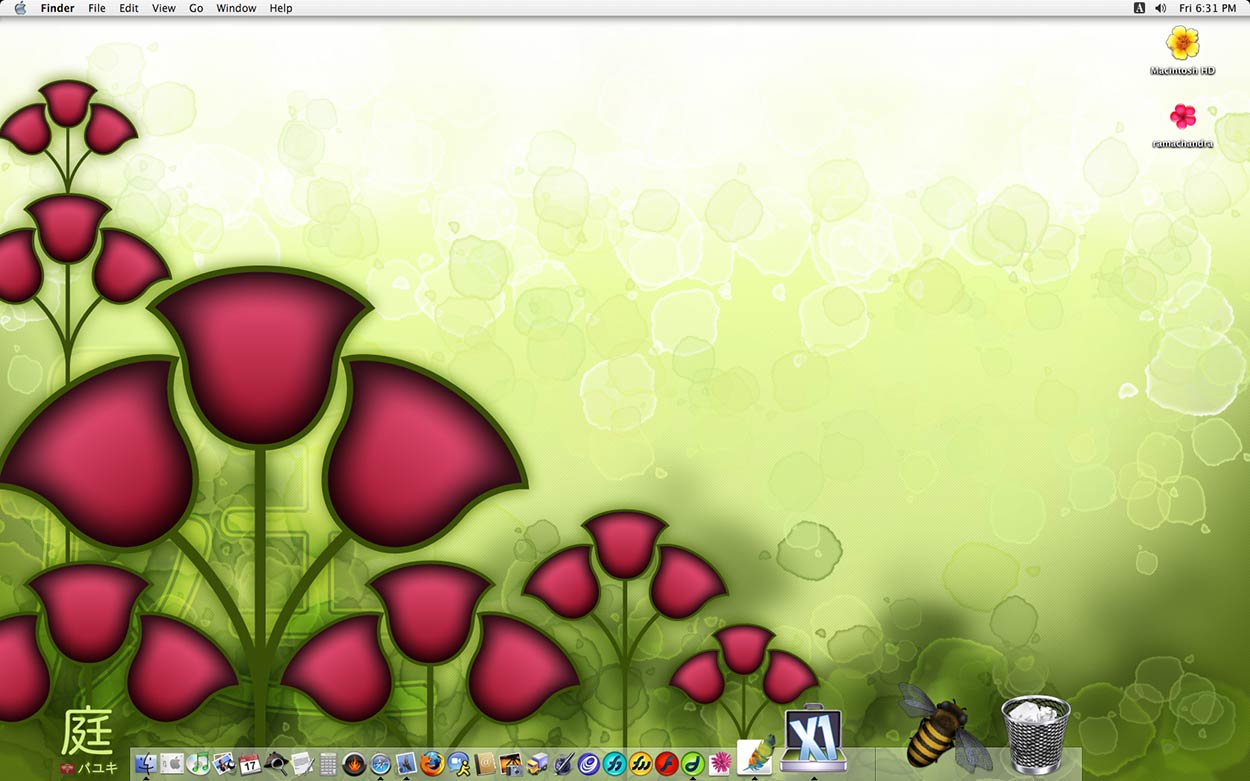The height and width of the screenshot is (781, 1250).
Task: Launch Macromedia Flash red icon
Action: (667, 764)
